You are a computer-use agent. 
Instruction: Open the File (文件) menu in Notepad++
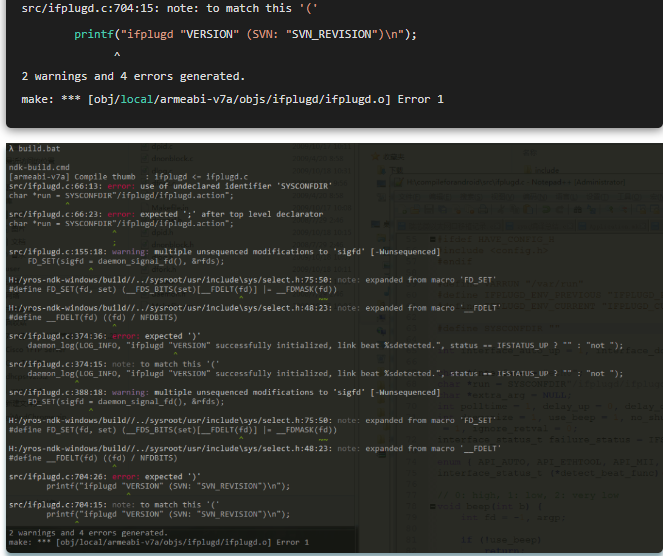point(408,197)
